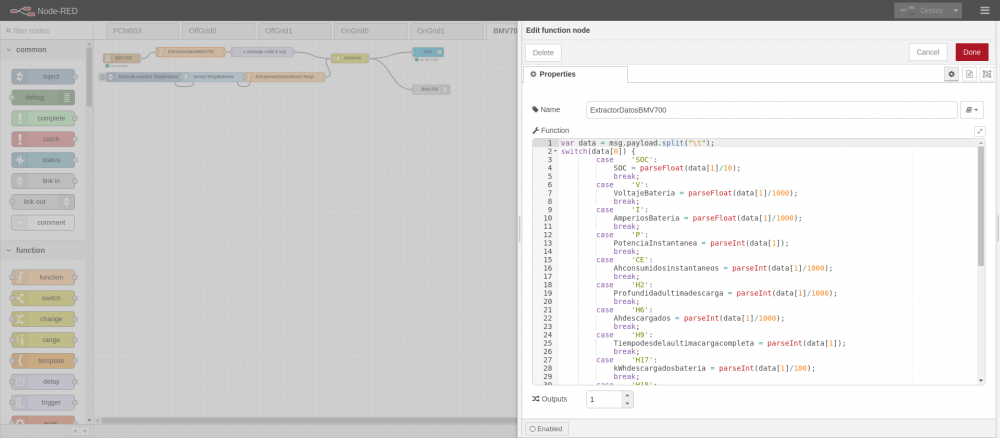This screenshot has height=438, width=1000.
Task: Select the status node in the palette
Action: 43,160
